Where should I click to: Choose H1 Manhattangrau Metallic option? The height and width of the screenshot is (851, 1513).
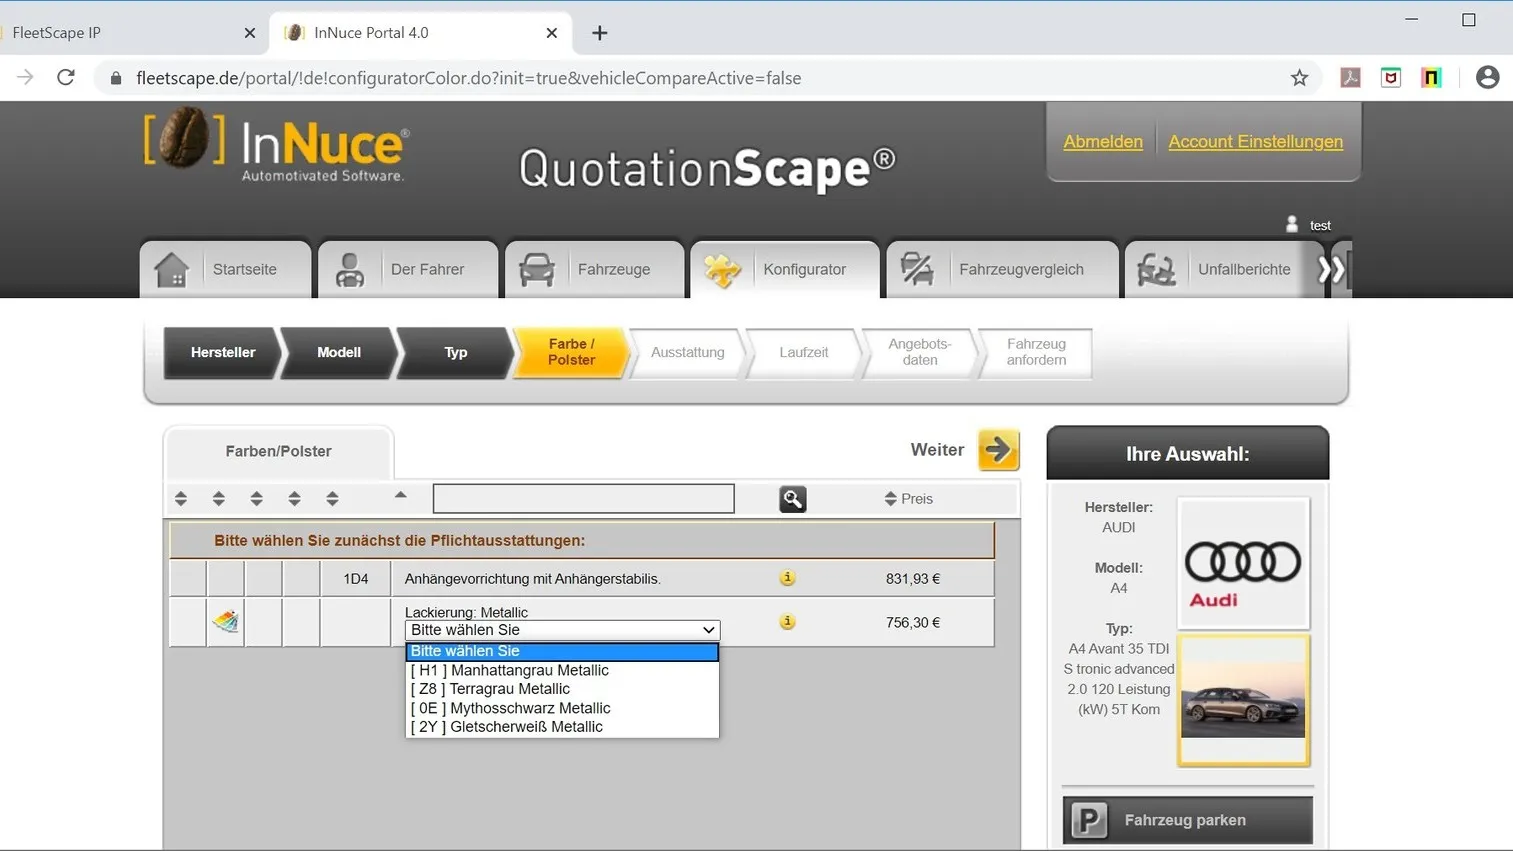click(562, 670)
